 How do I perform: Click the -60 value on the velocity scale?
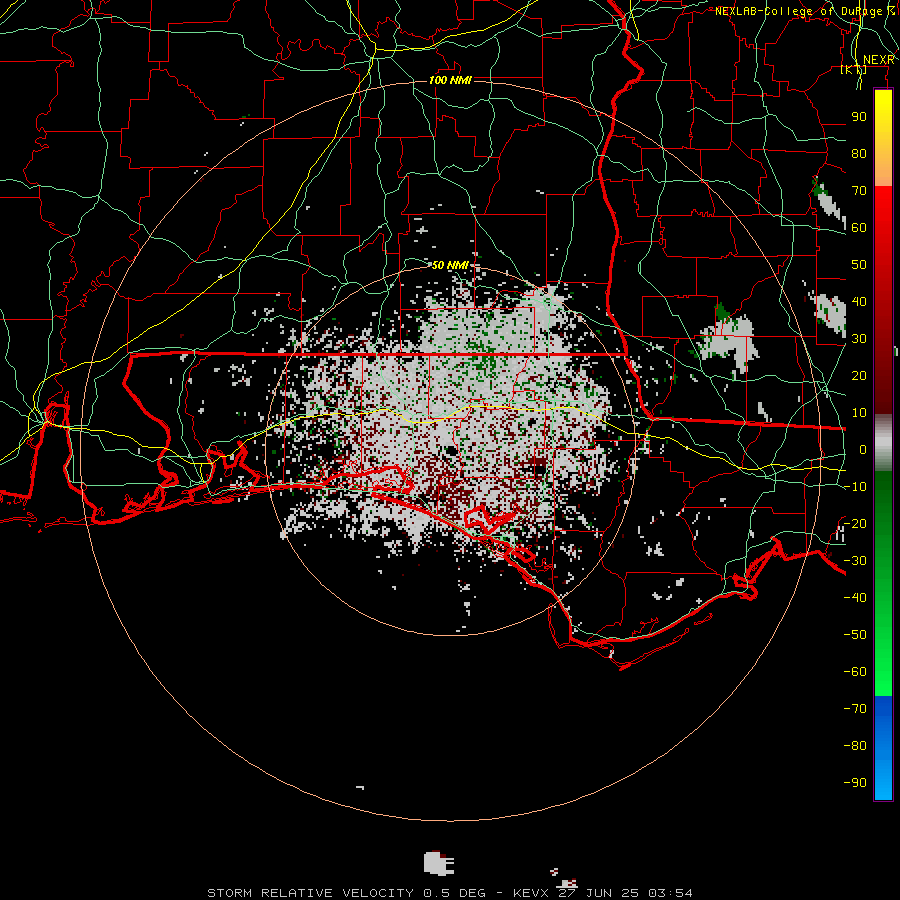click(855, 672)
